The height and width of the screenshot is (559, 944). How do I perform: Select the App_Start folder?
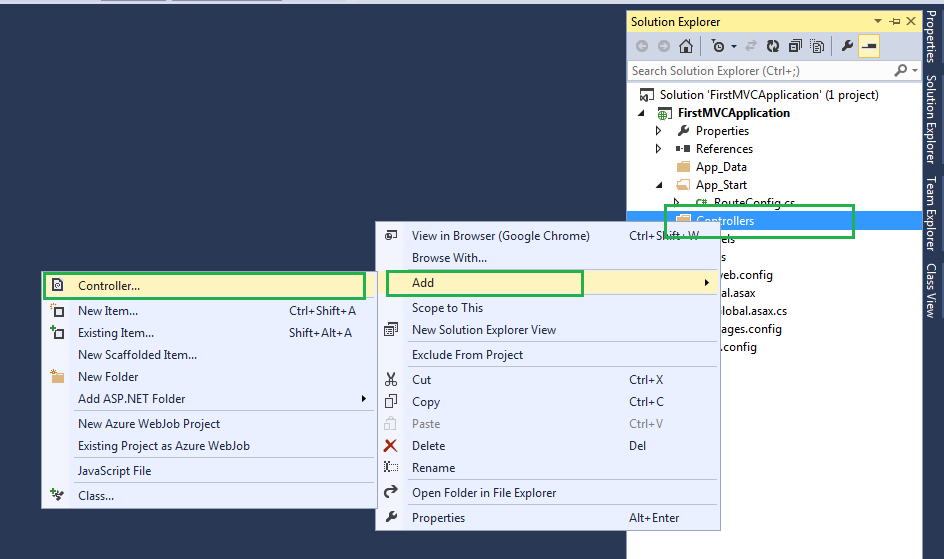point(721,185)
